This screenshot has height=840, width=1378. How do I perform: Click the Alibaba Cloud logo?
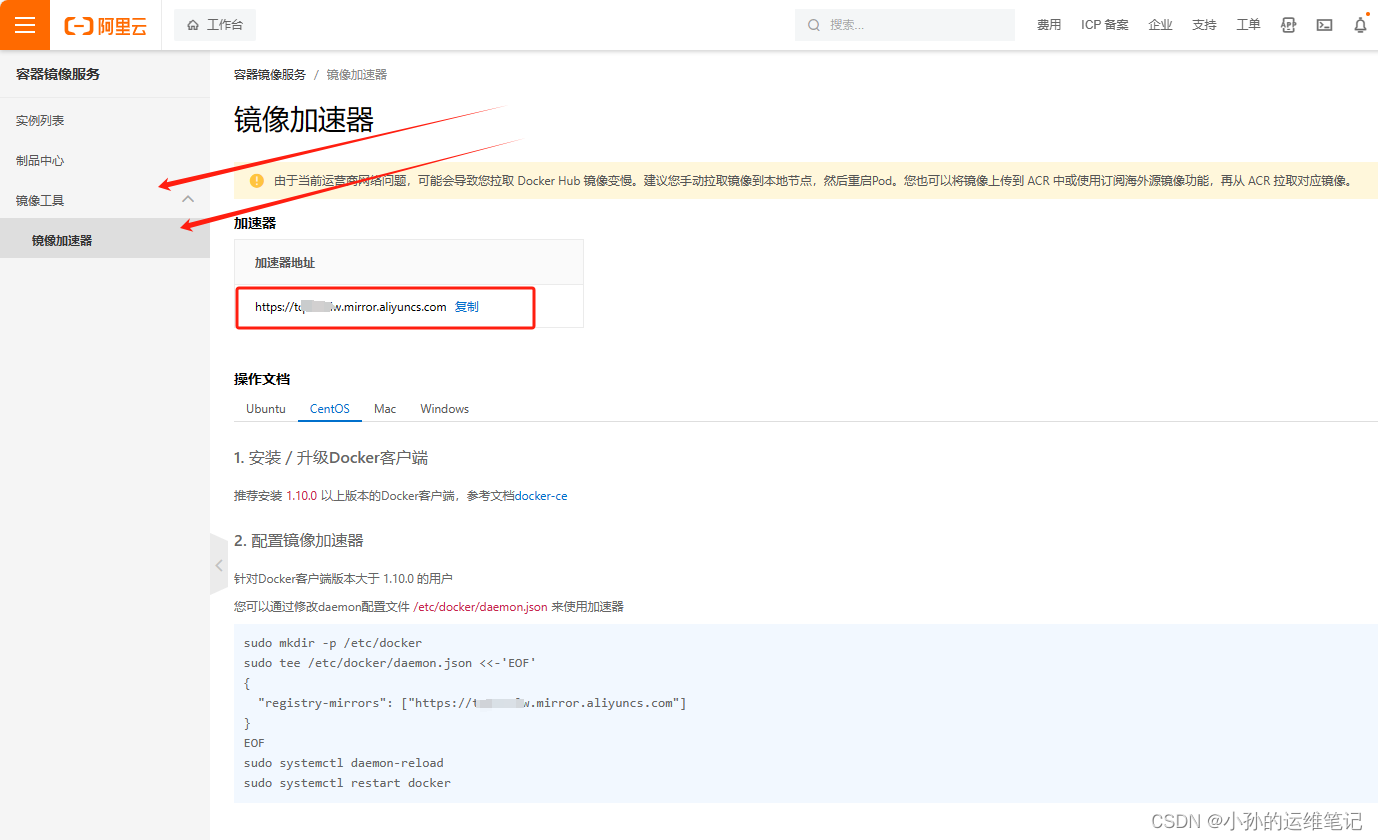105,26
